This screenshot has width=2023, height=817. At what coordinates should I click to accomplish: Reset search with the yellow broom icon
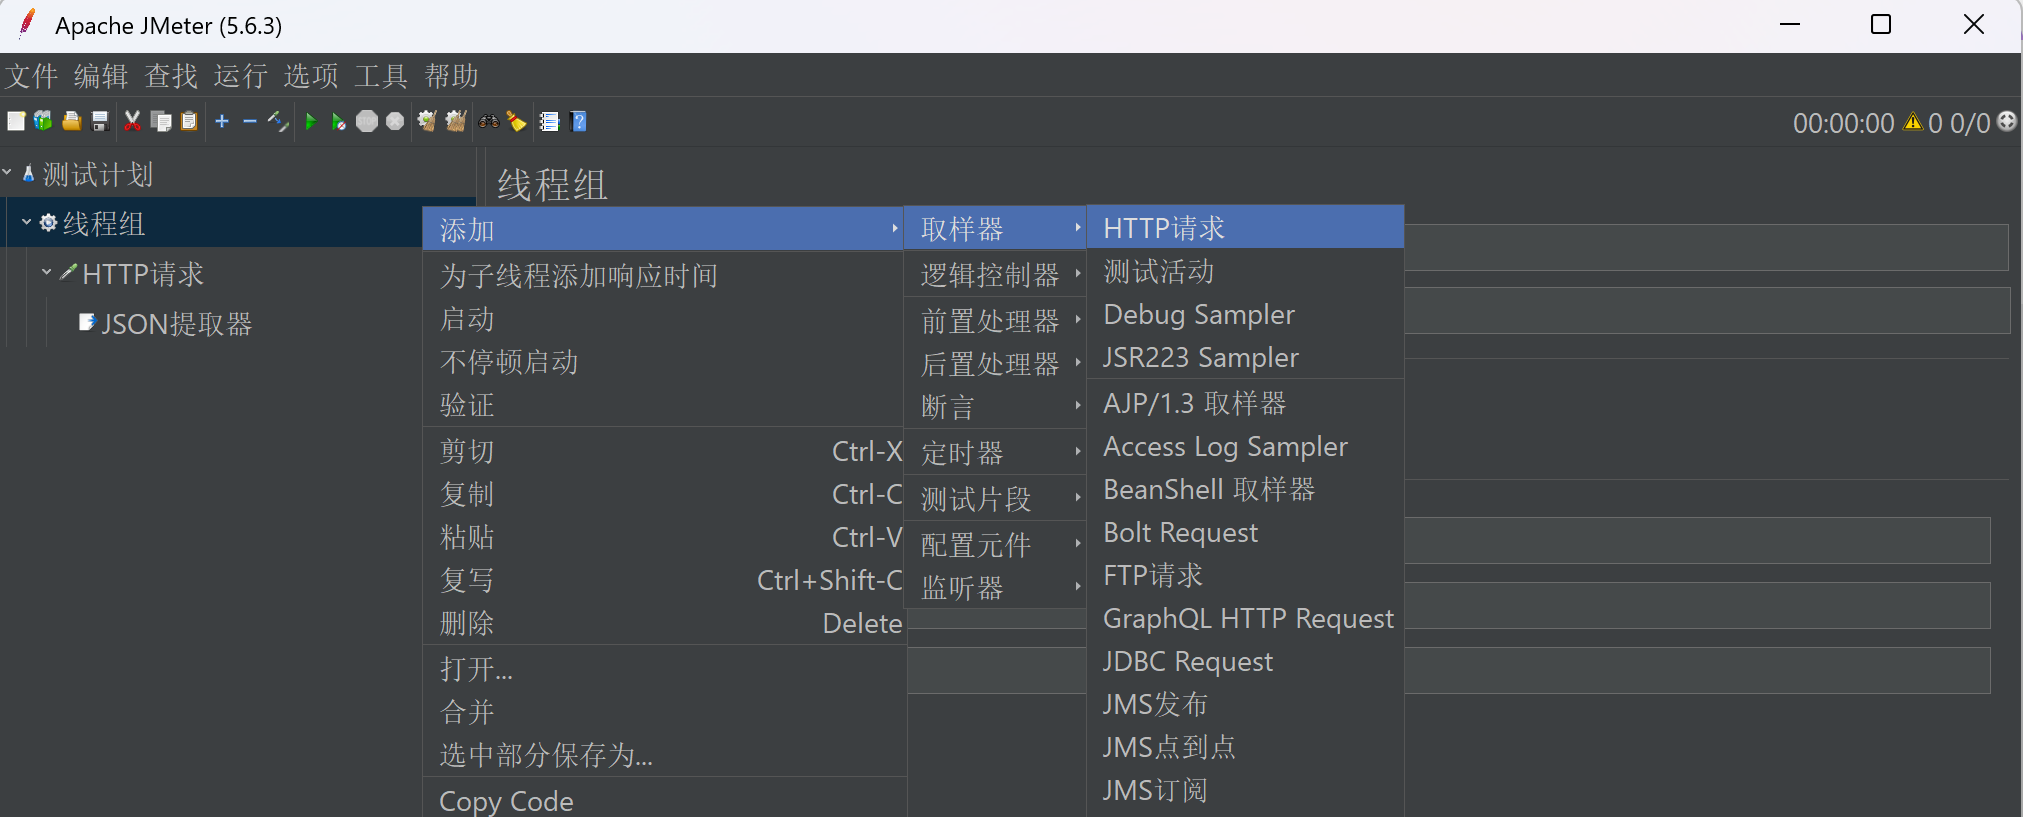[x=517, y=121]
